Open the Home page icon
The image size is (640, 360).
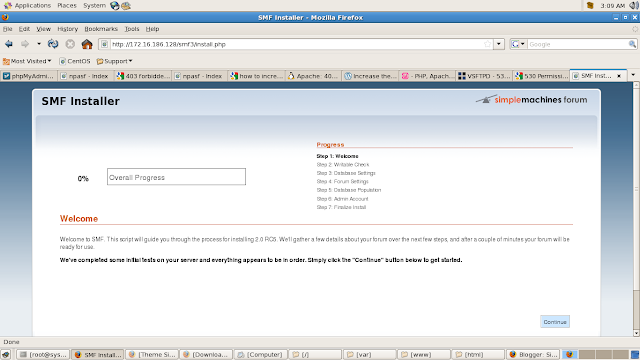coord(87,44)
